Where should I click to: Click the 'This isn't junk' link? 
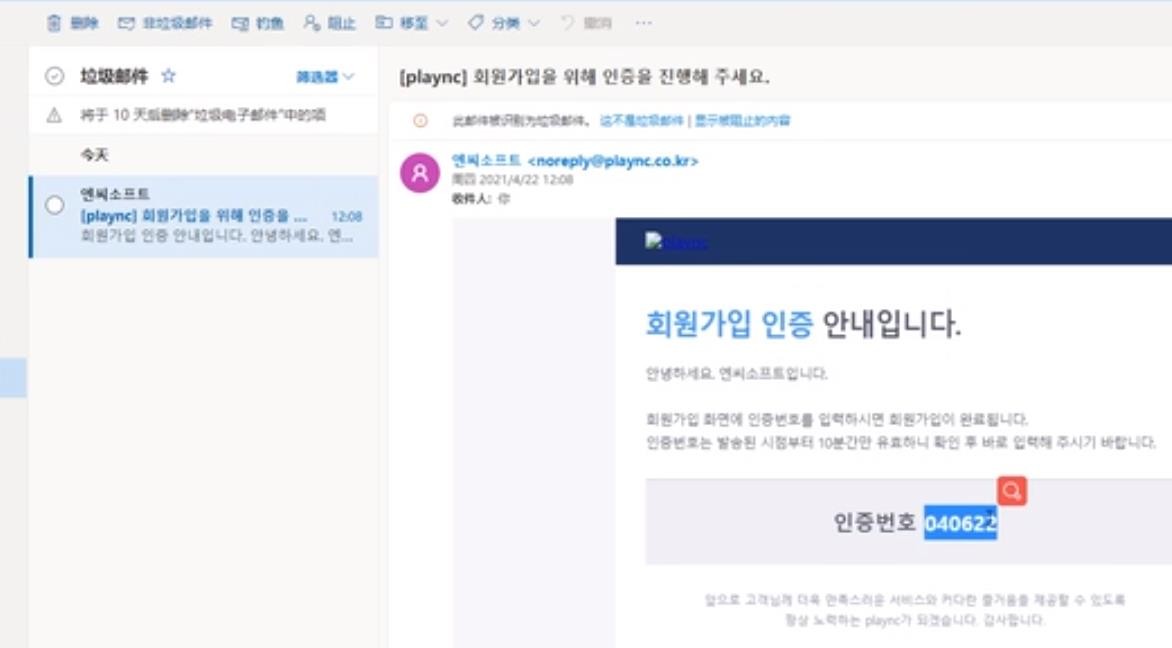point(641,120)
